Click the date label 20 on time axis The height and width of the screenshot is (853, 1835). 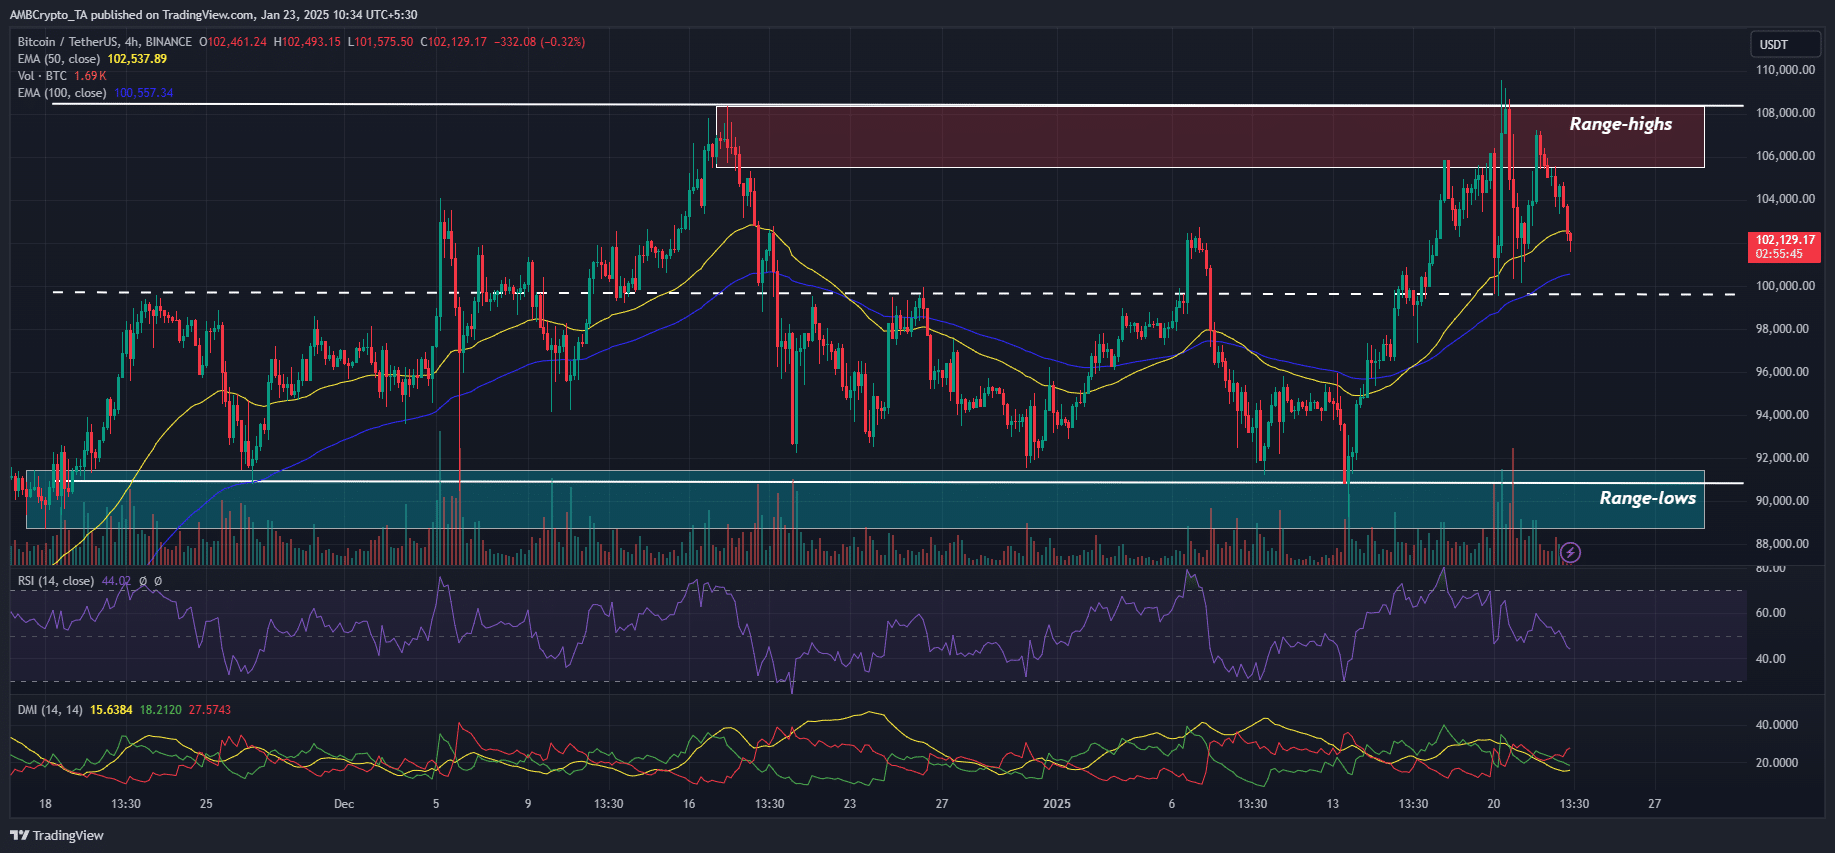point(1493,804)
